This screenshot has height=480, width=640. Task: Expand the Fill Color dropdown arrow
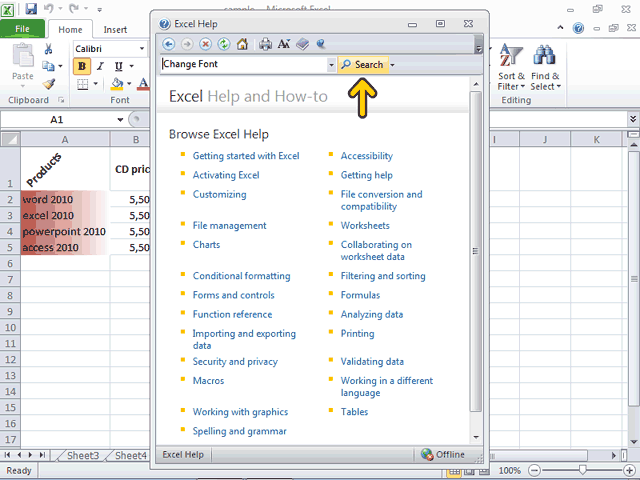pyautogui.click(x=129, y=84)
